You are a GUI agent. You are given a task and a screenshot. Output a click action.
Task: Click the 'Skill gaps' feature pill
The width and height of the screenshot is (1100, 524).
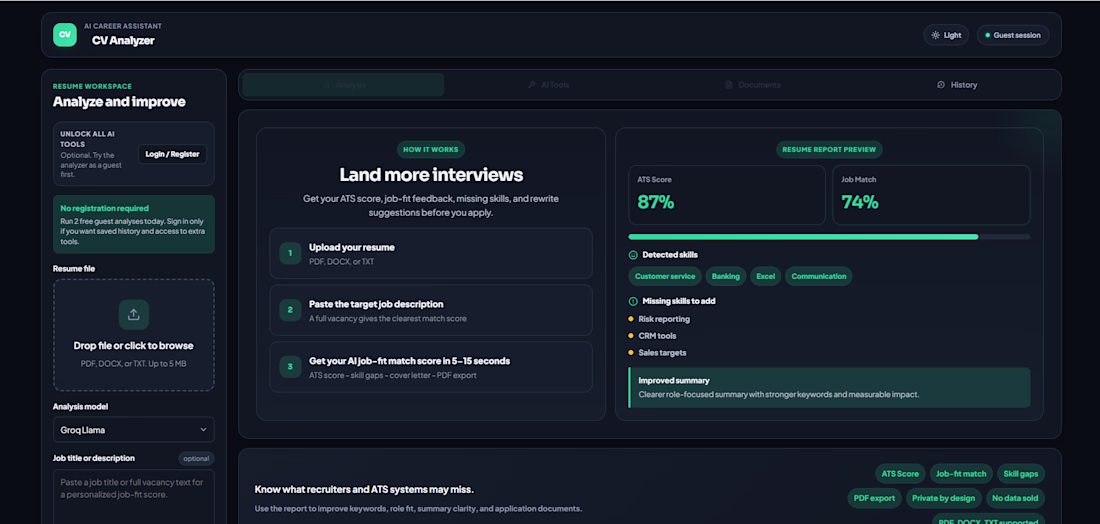pos(1021,474)
